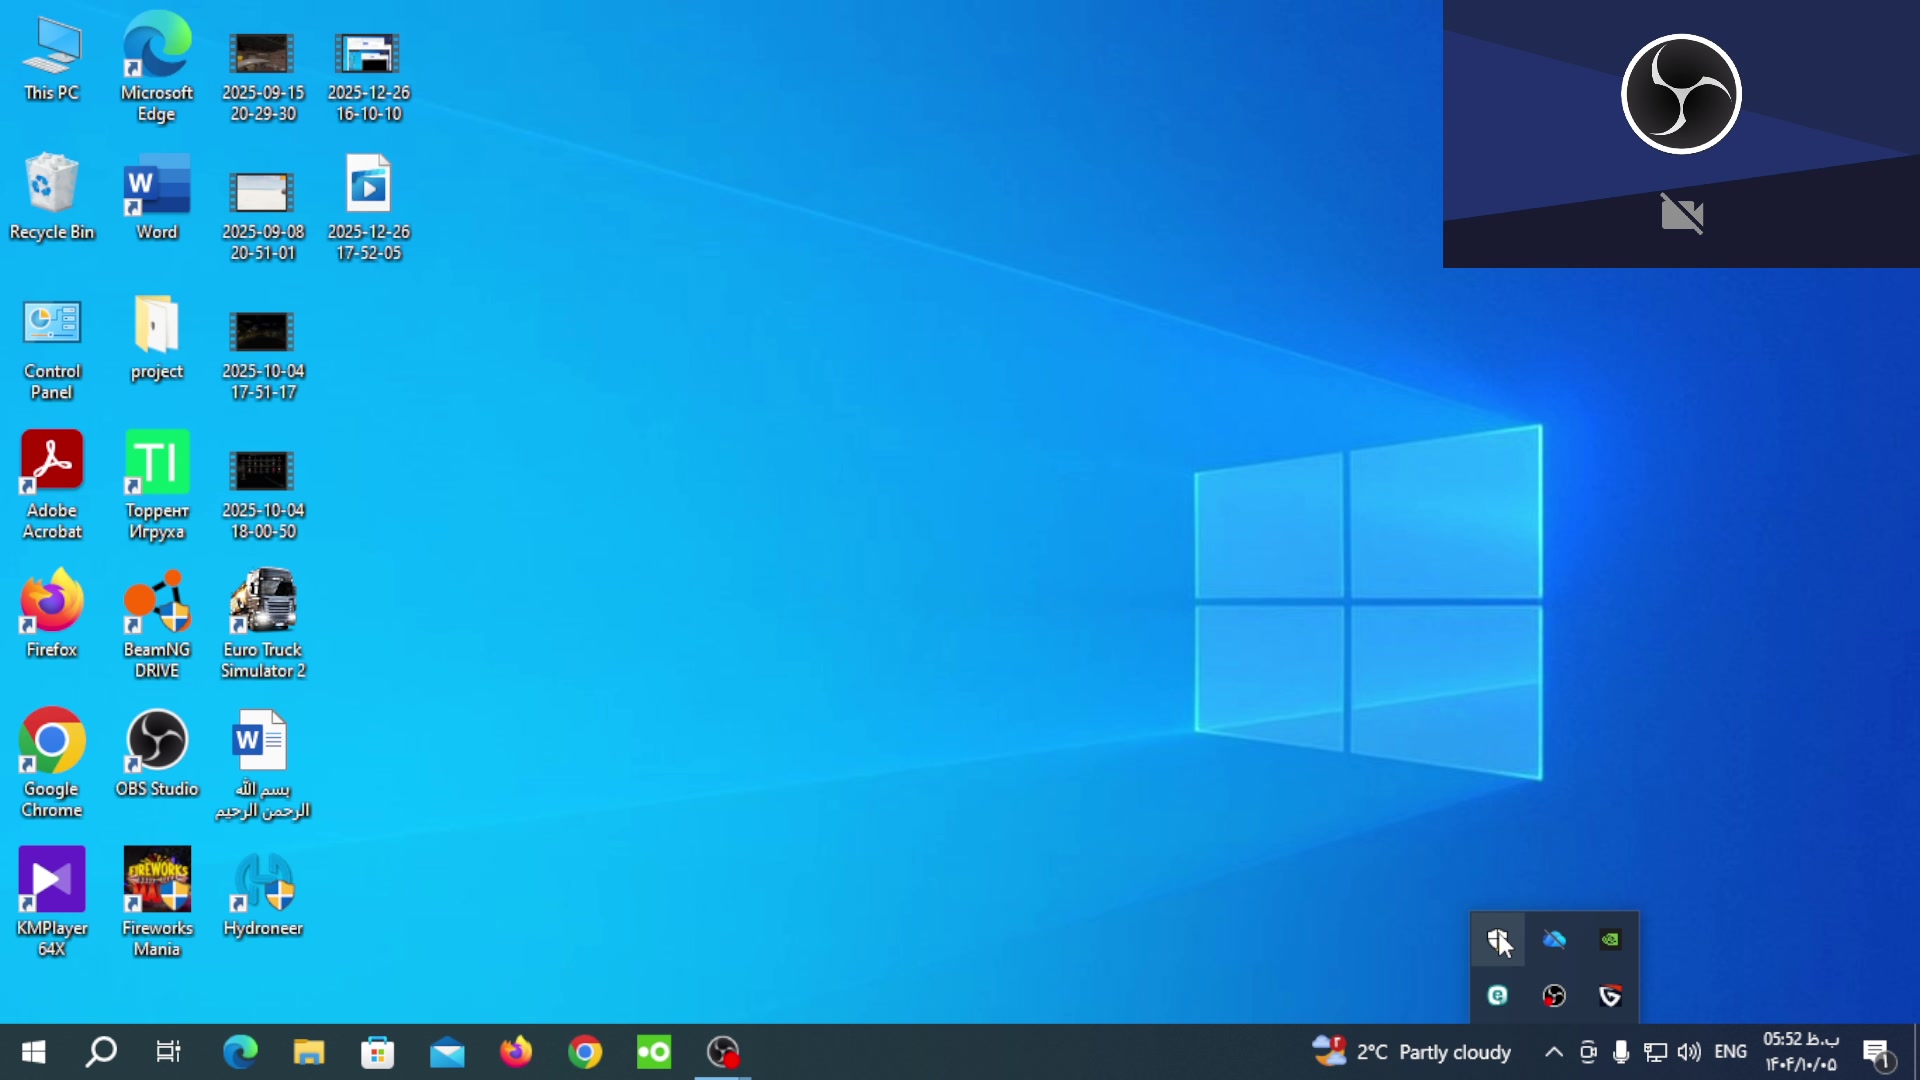
Task: Open Task View from the taskbar
Action: 168,1052
